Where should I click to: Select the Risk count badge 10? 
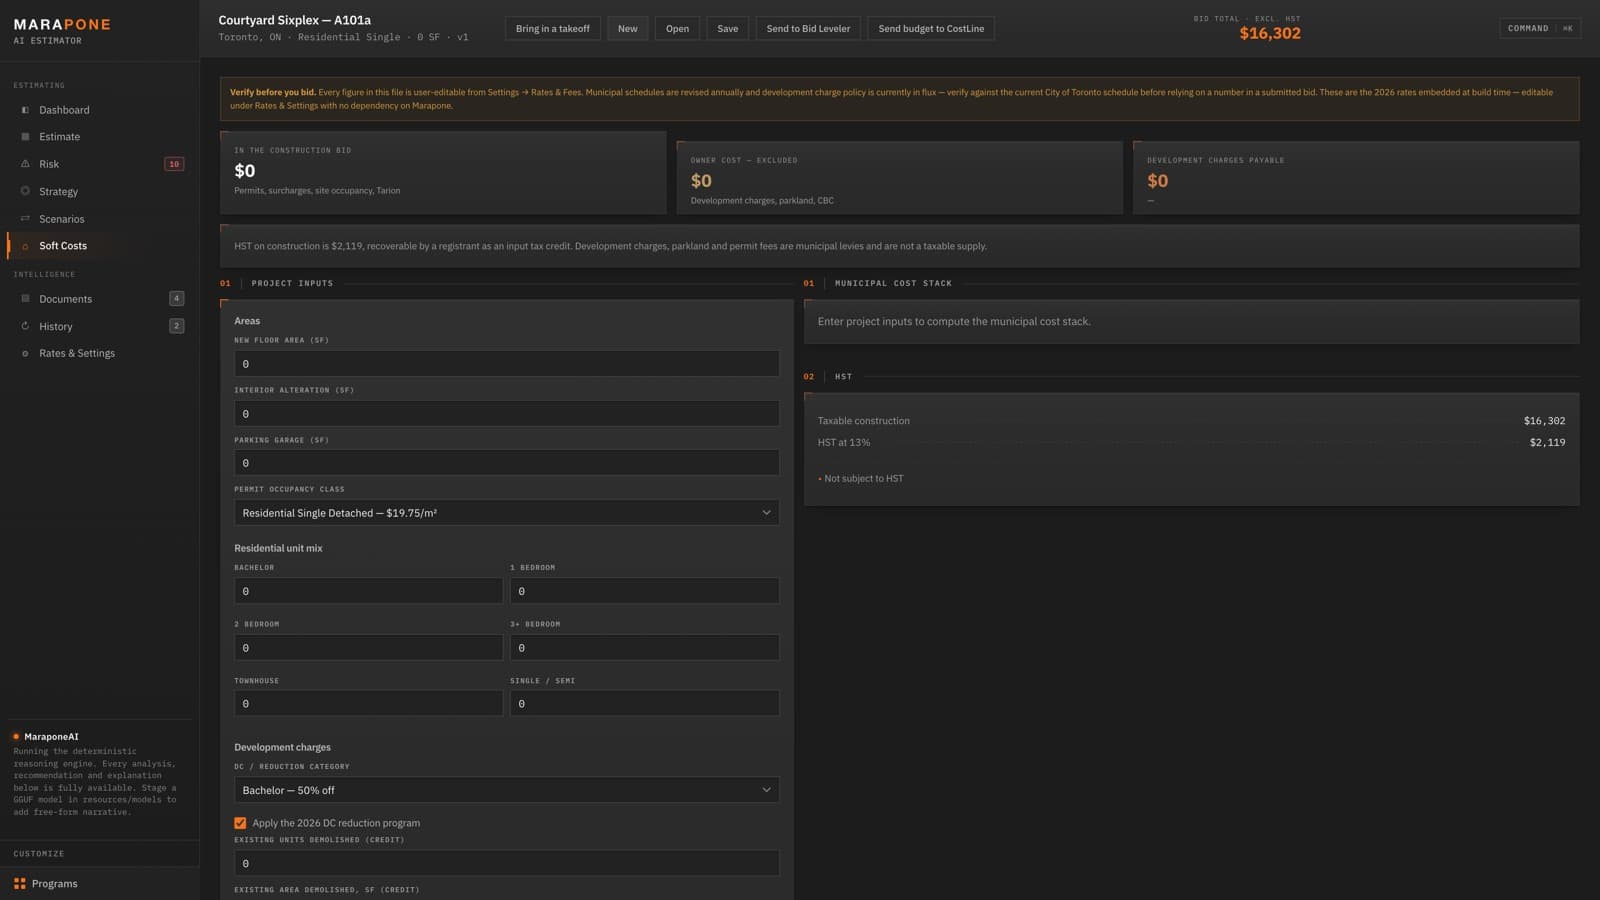[x=174, y=164]
